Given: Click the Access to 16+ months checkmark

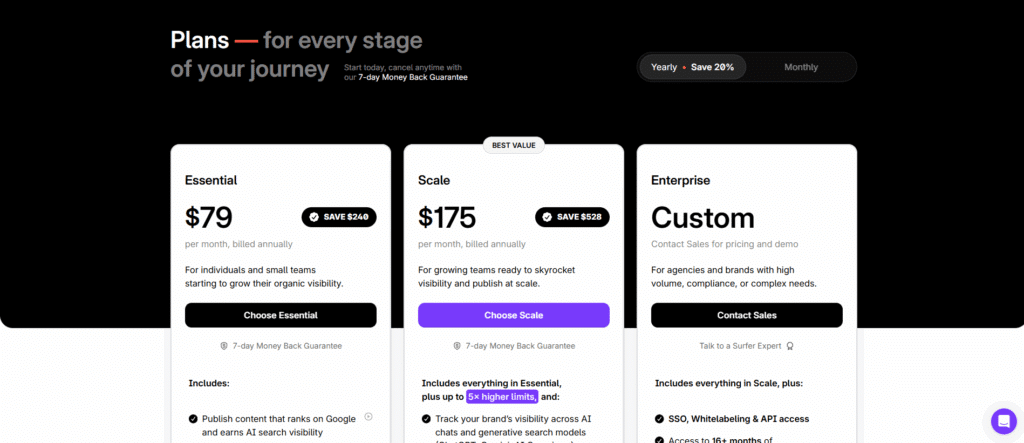Looking at the screenshot, I should [660, 440].
